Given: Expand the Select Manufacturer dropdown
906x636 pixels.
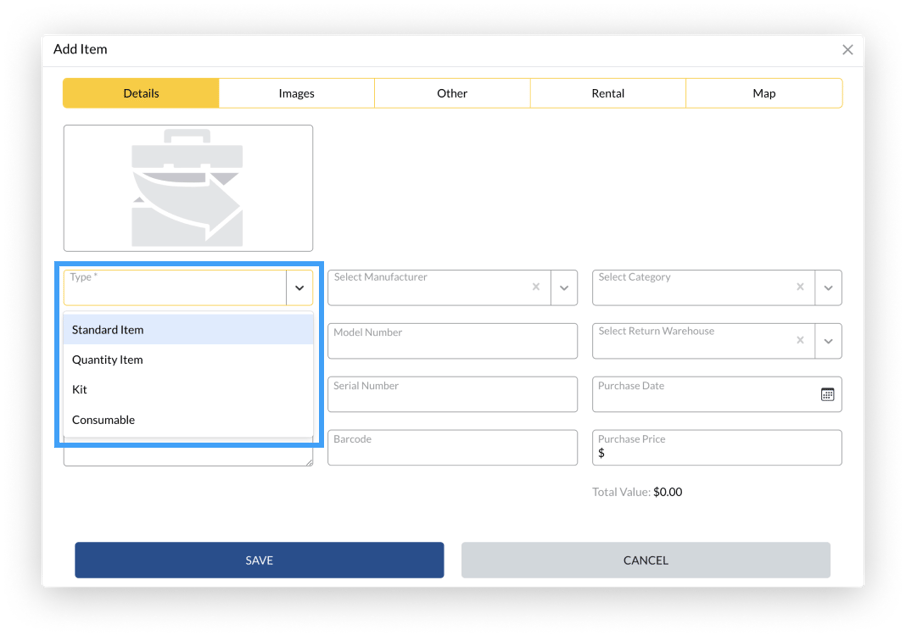Looking at the screenshot, I should [564, 288].
